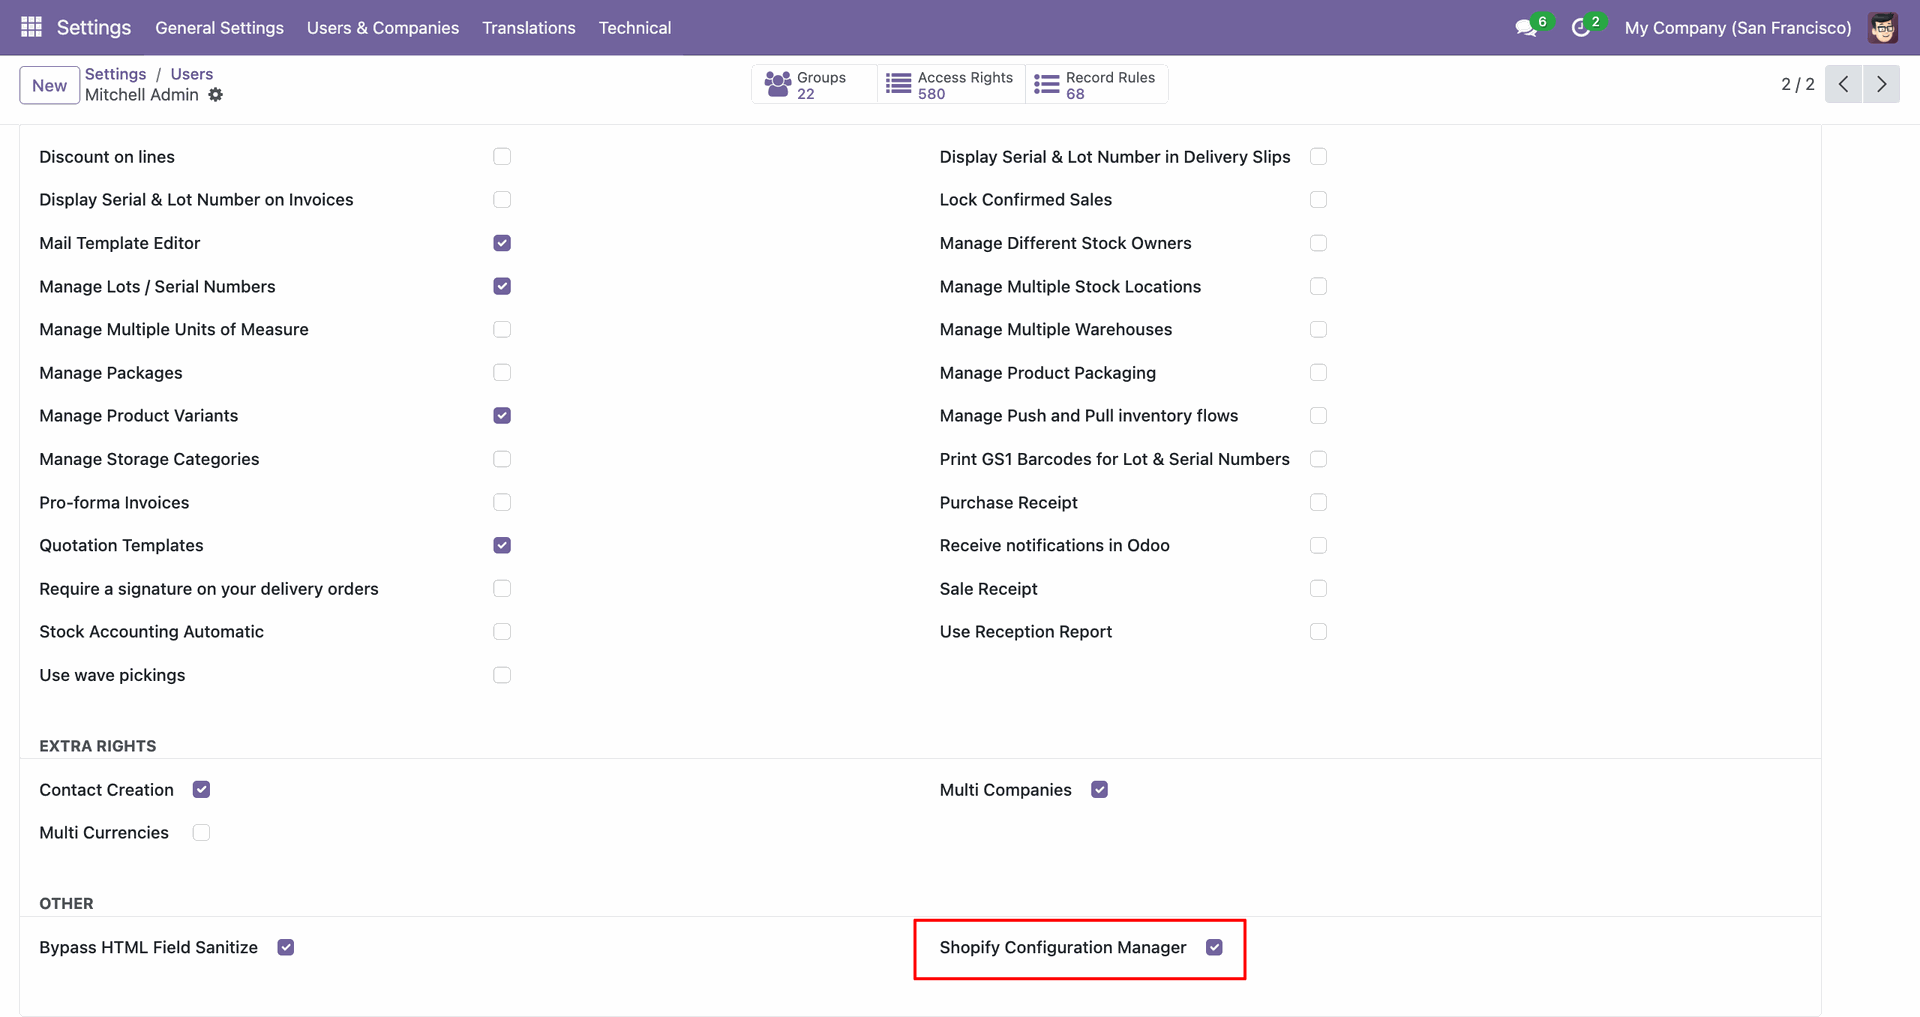Enable Pro-forma Invoices checkbox
Image resolution: width=1920 pixels, height=1017 pixels.
click(502, 502)
